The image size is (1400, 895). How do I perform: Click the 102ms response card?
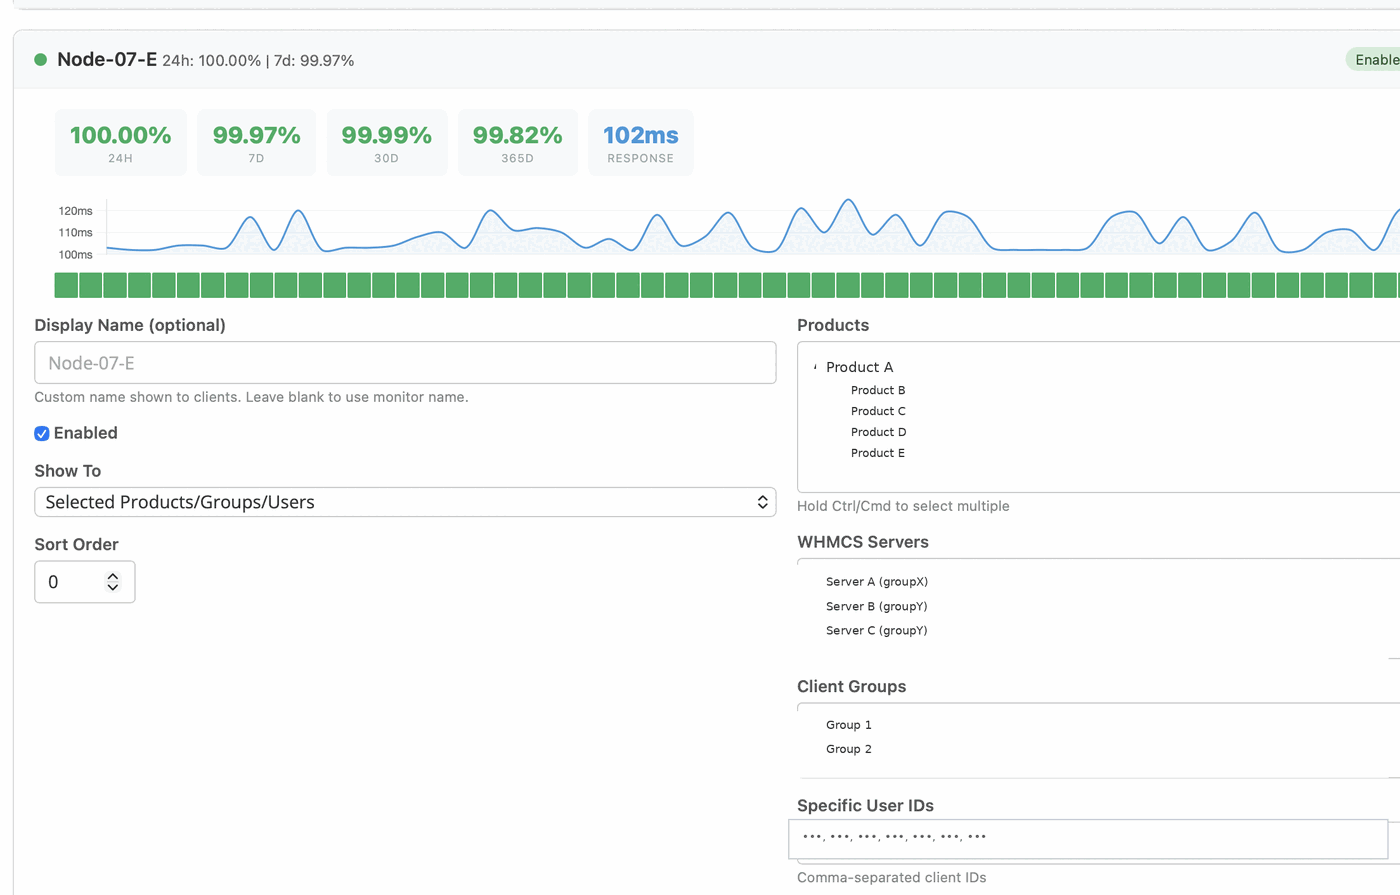pos(641,143)
